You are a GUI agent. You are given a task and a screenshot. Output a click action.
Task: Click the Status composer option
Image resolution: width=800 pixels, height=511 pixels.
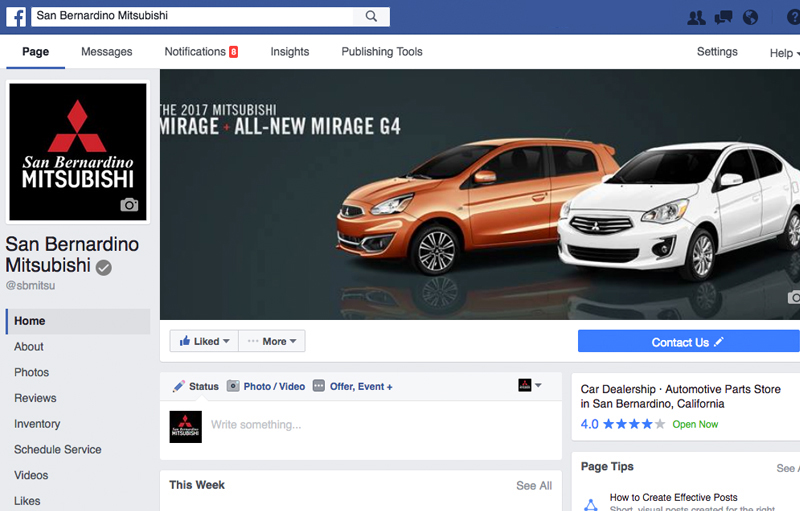(204, 387)
